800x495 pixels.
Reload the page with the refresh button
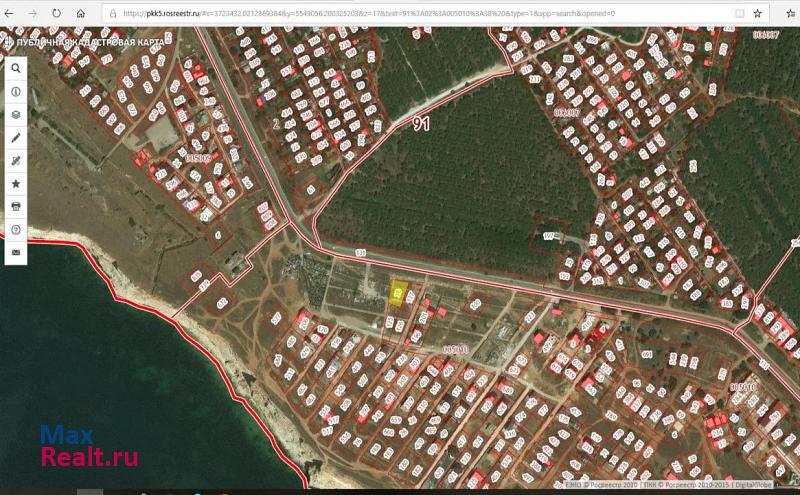point(57,14)
